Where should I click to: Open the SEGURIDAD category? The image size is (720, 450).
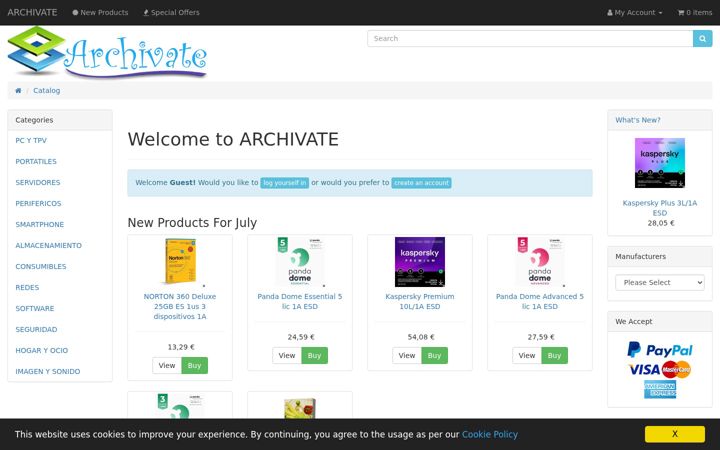point(36,330)
